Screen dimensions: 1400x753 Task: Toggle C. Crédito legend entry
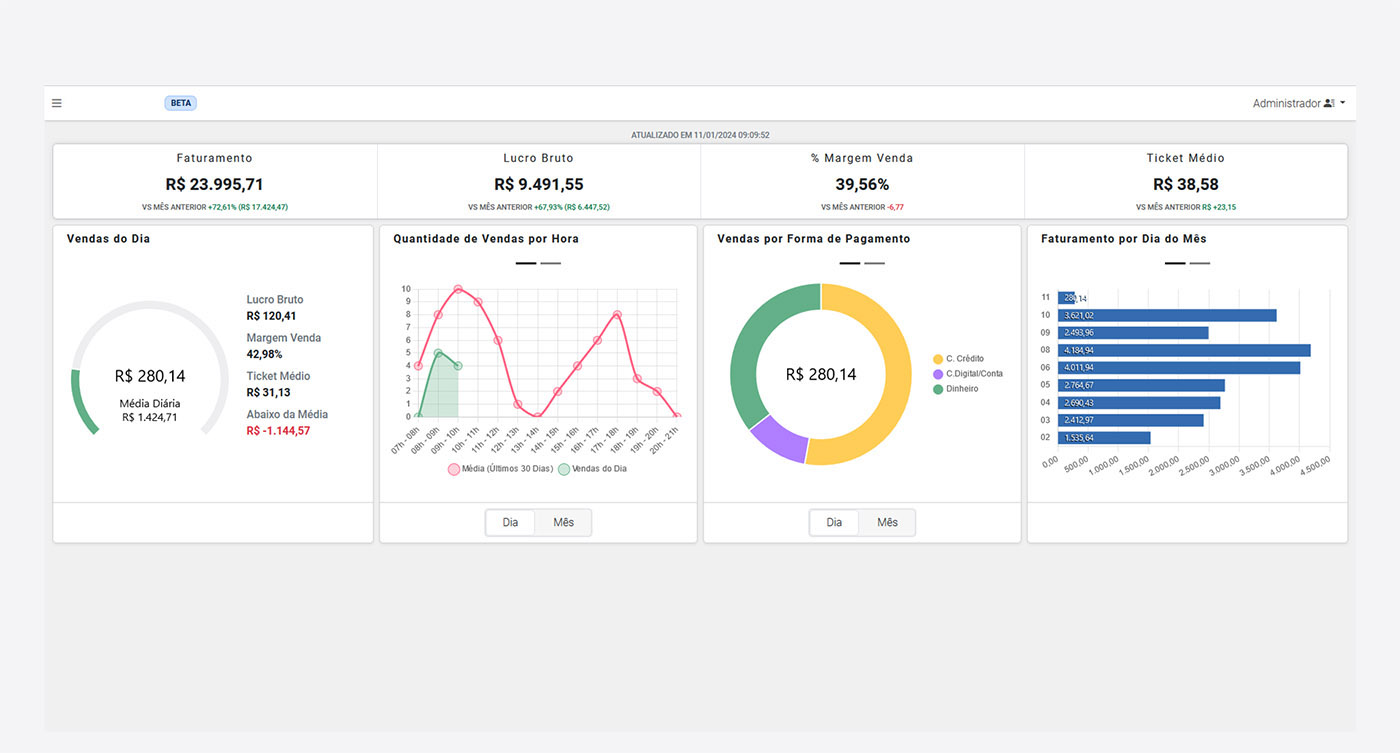[x=958, y=358]
